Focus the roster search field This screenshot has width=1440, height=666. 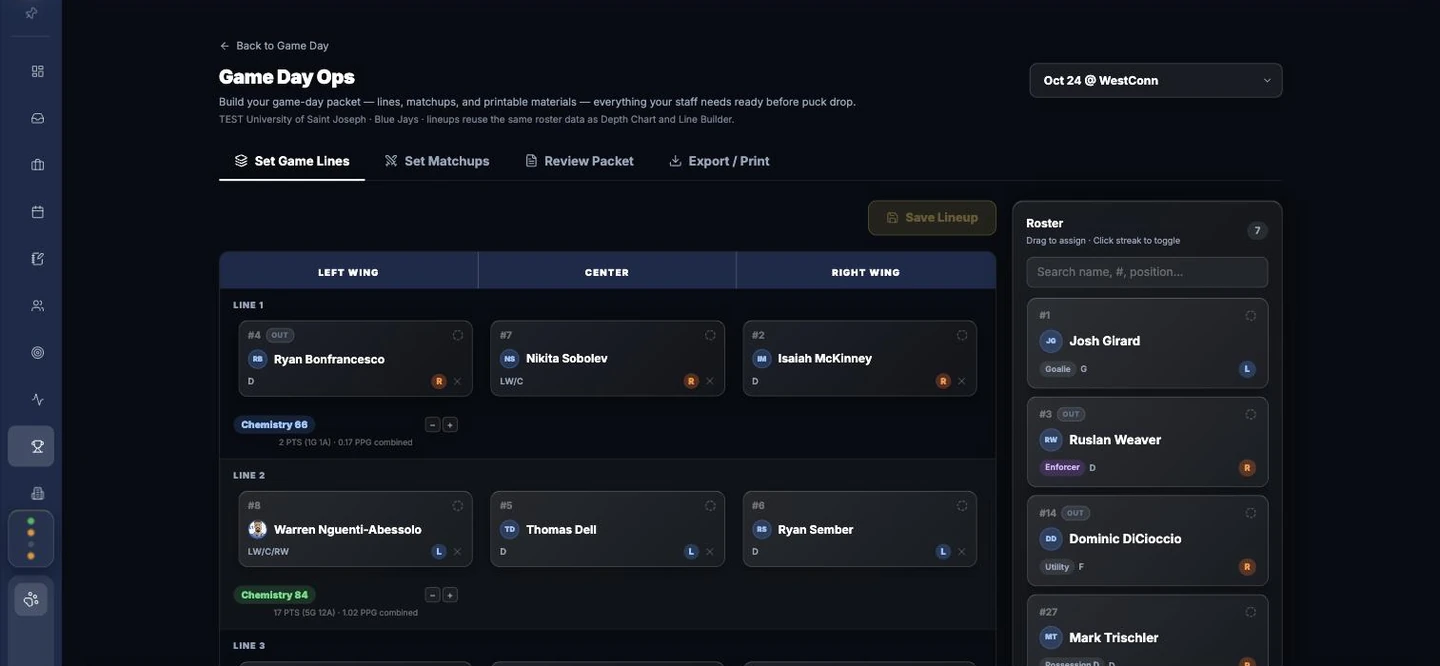click(1147, 272)
